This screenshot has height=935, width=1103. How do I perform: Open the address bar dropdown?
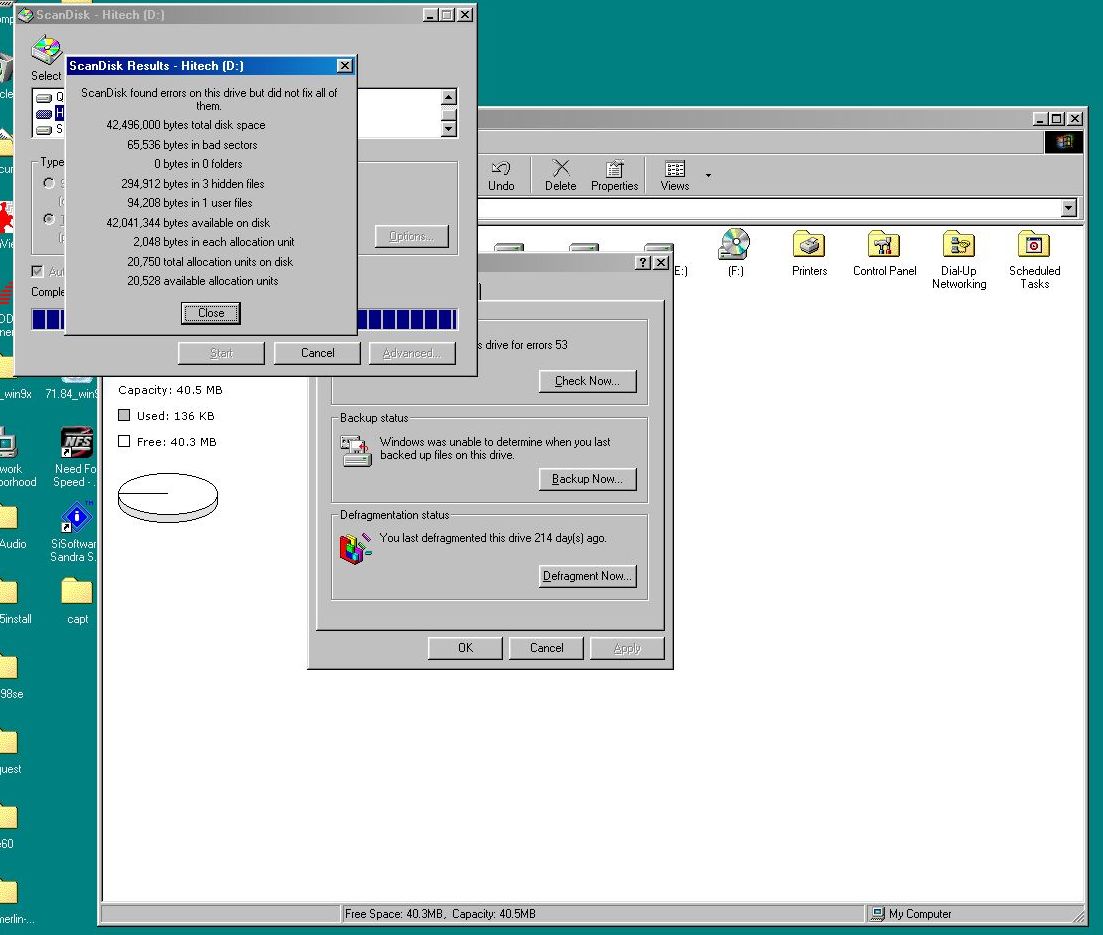pos(1069,208)
